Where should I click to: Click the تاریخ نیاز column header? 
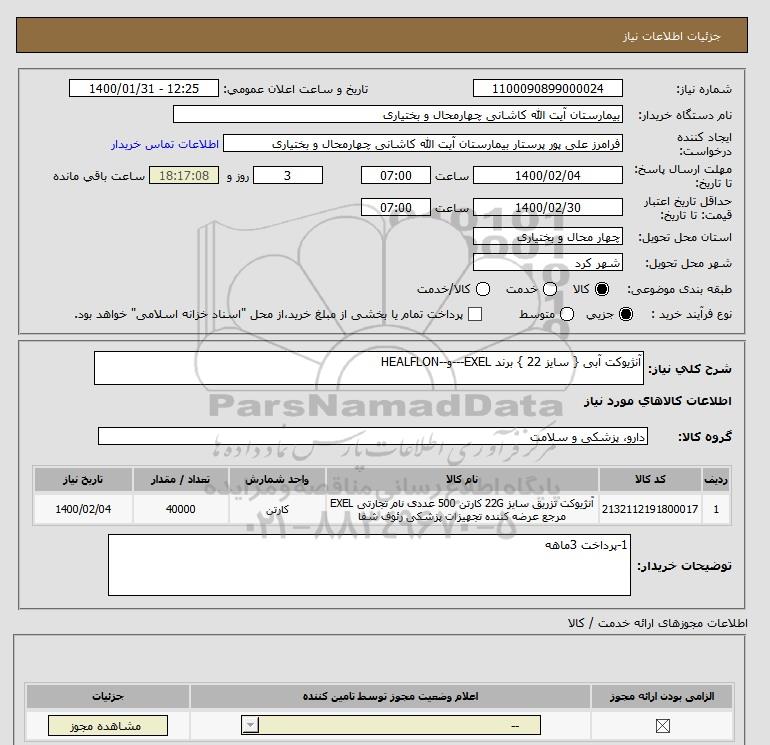[x=83, y=479]
